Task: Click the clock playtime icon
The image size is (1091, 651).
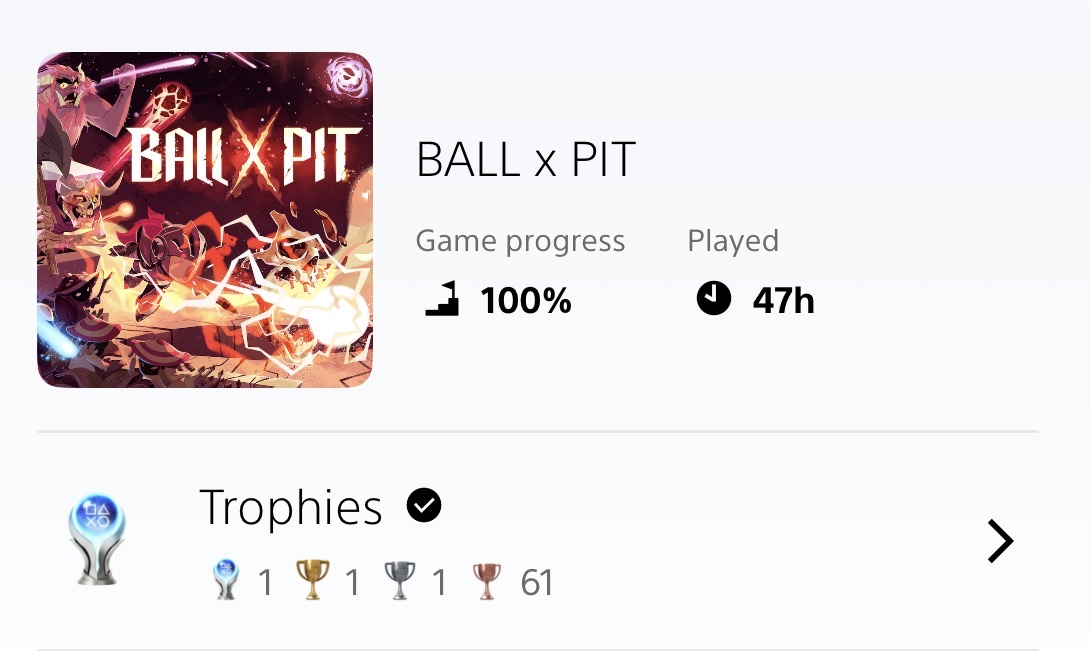Action: [714, 299]
